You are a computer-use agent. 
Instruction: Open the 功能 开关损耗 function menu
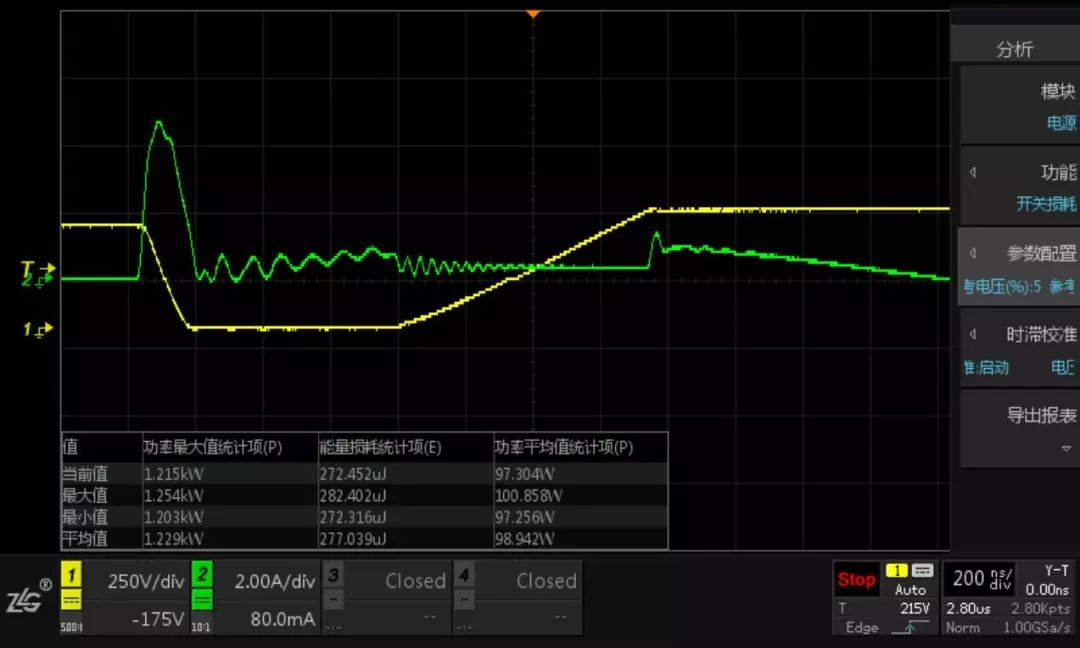point(1020,187)
